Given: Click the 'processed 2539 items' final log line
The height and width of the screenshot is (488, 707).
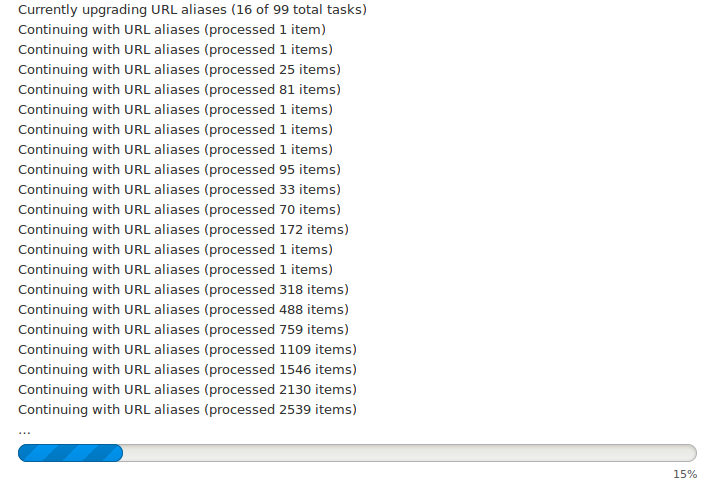Looking at the screenshot, I should pos(187,410).
